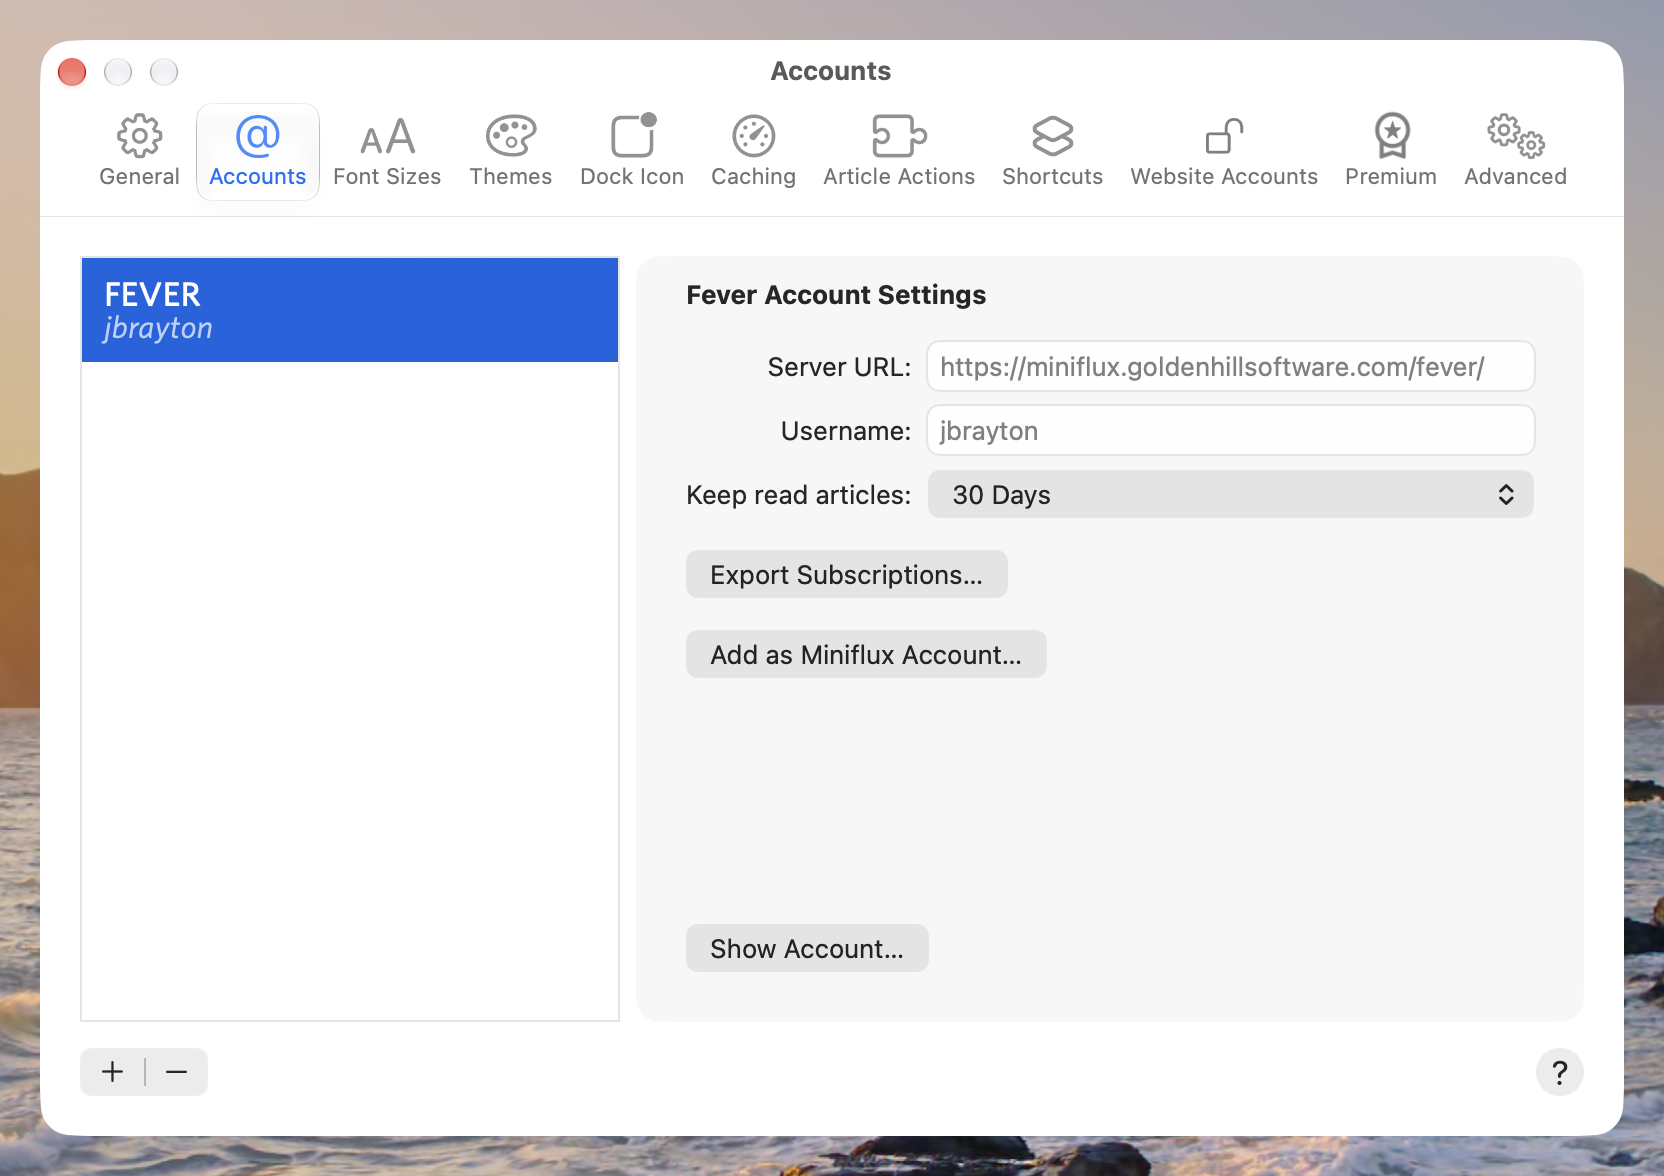This screenshot has height=1176, width=1664.
Task: Open the Article Actions pane
Action: click(899, 152)
